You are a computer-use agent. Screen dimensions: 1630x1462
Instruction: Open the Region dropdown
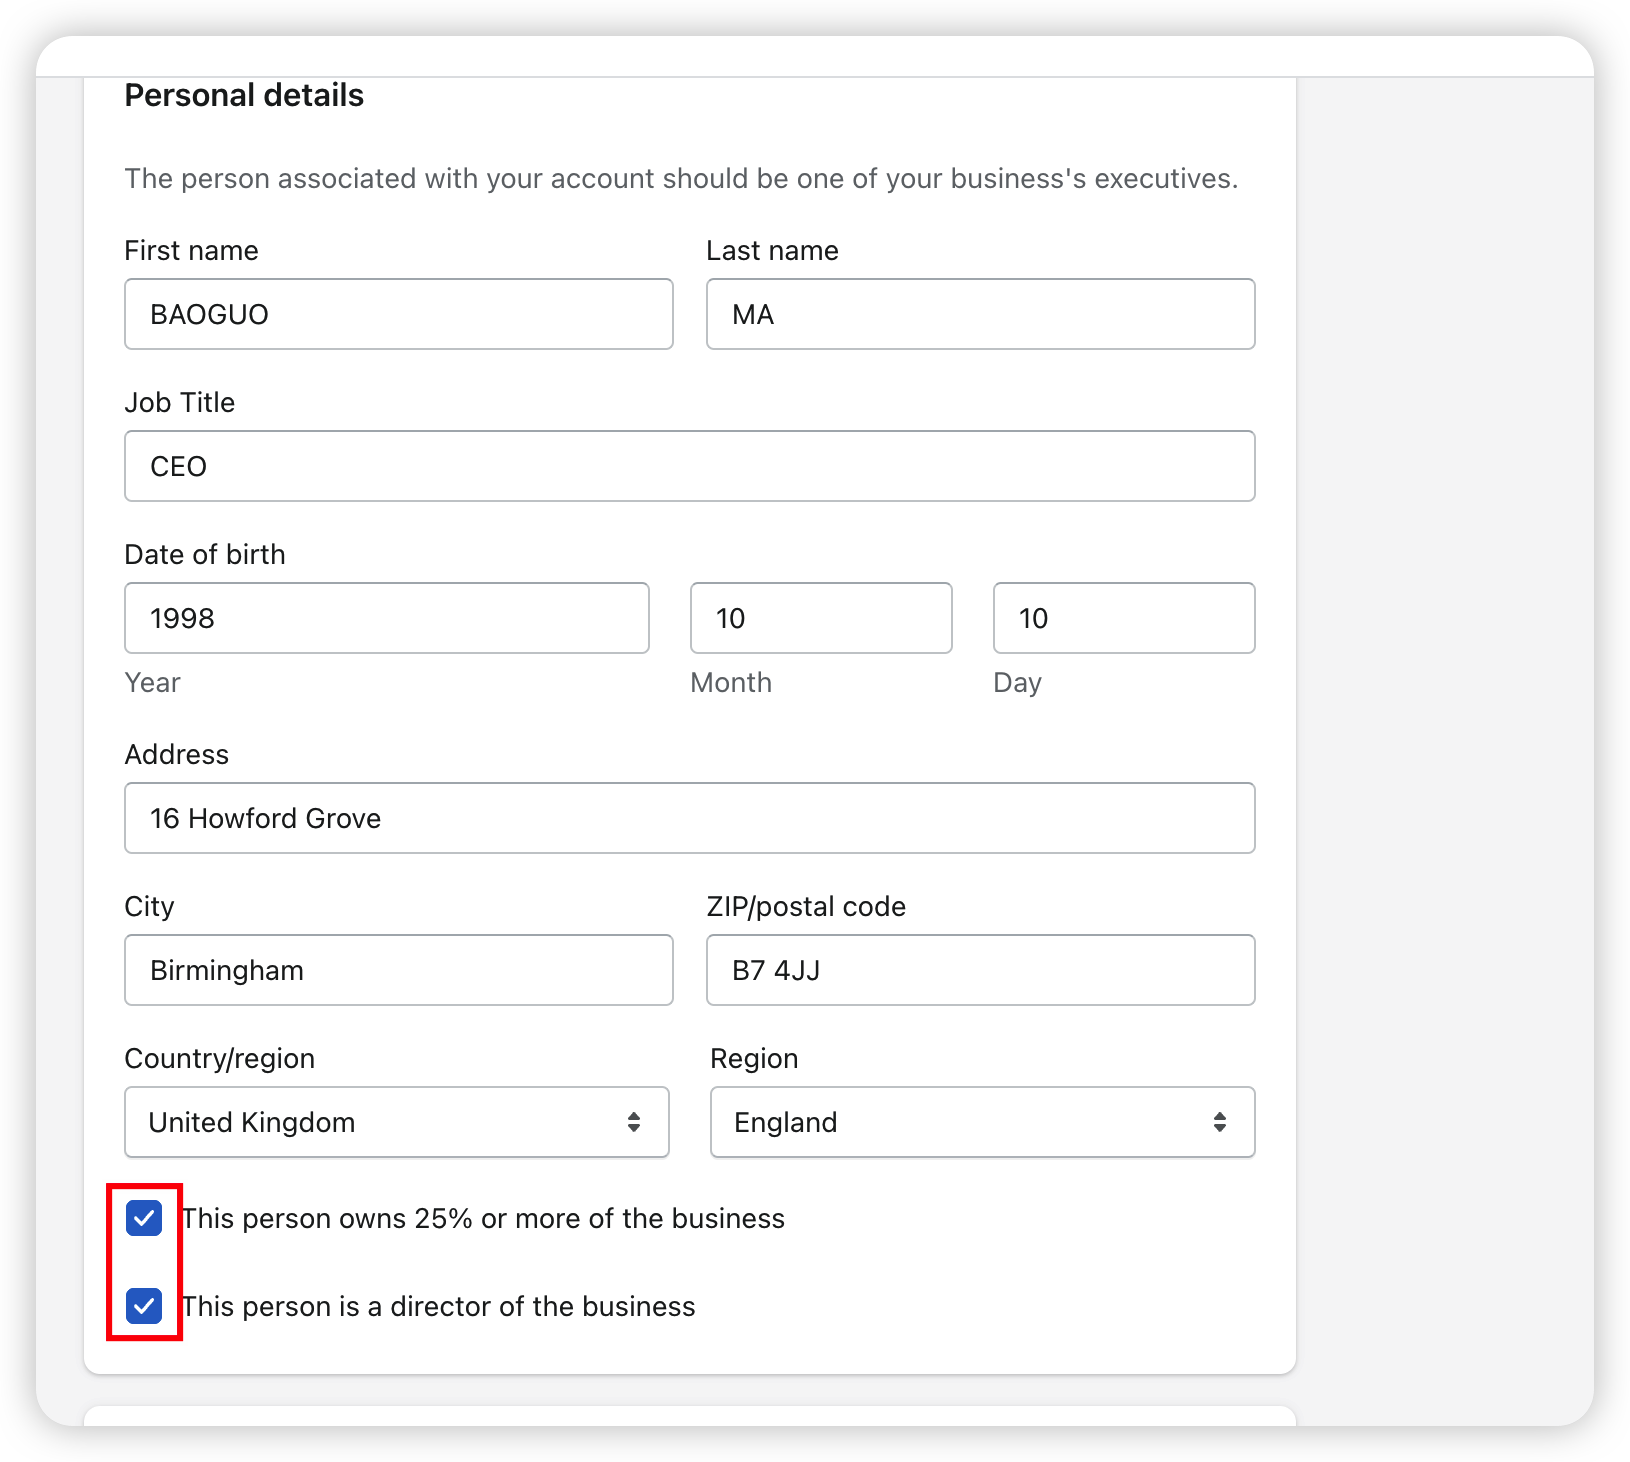[x=982, y=1122]
